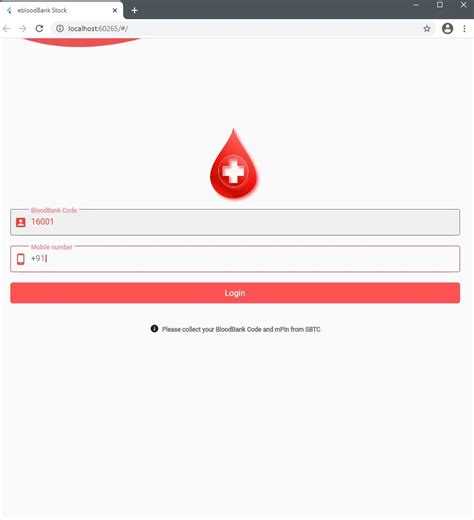
Task: Click the info icon beside SBTC notice
Action: tap(154, 329)
